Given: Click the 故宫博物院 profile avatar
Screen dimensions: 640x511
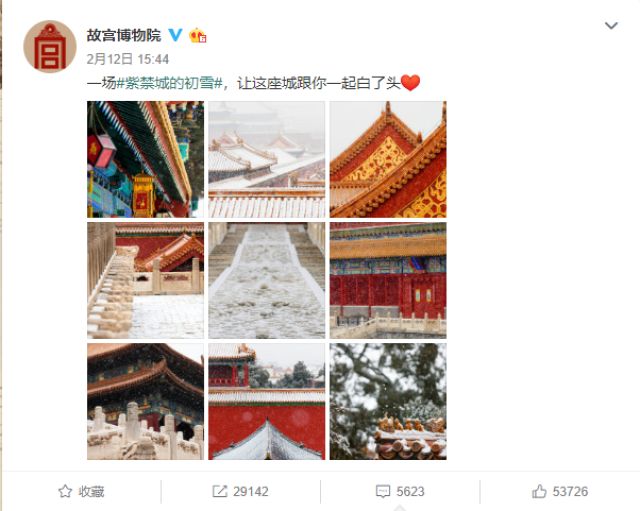Looking at the screenshot, I should (50, 46).
